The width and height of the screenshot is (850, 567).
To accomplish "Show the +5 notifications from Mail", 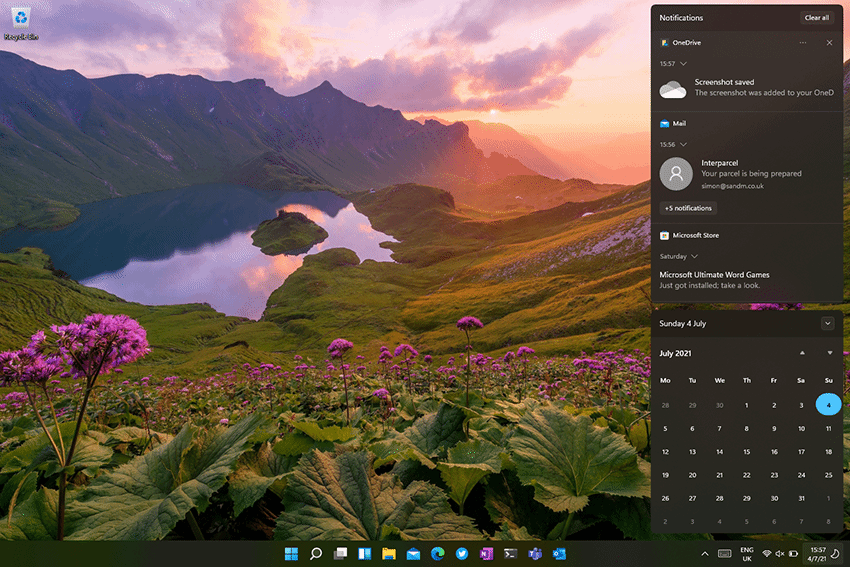I will tap(688, 208).
